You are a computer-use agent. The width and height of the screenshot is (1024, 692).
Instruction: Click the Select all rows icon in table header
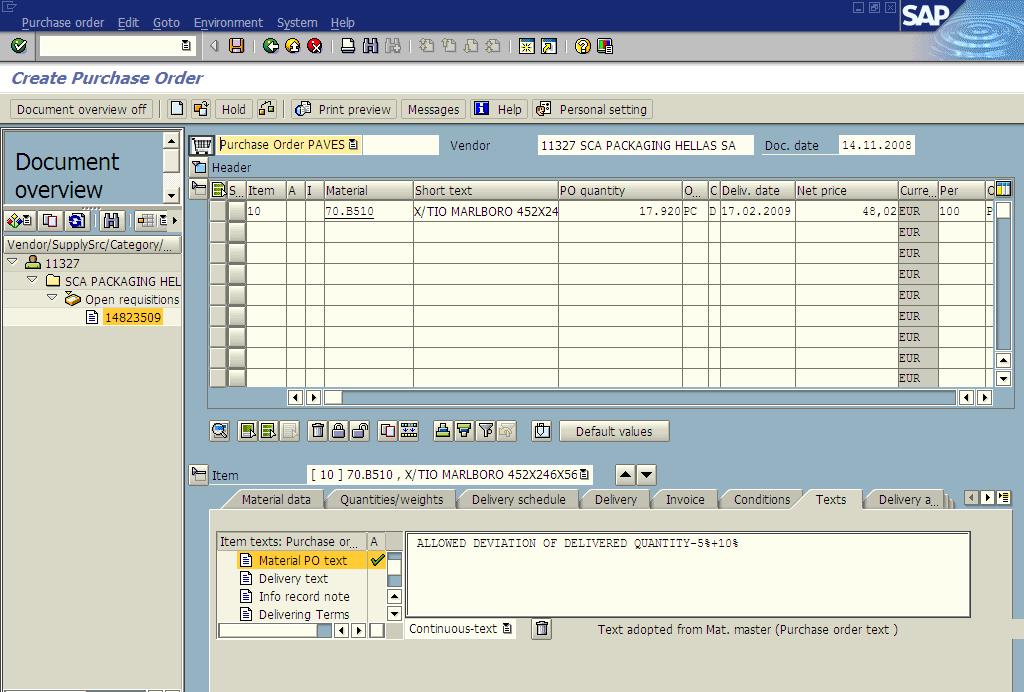(x=219, y=190)
